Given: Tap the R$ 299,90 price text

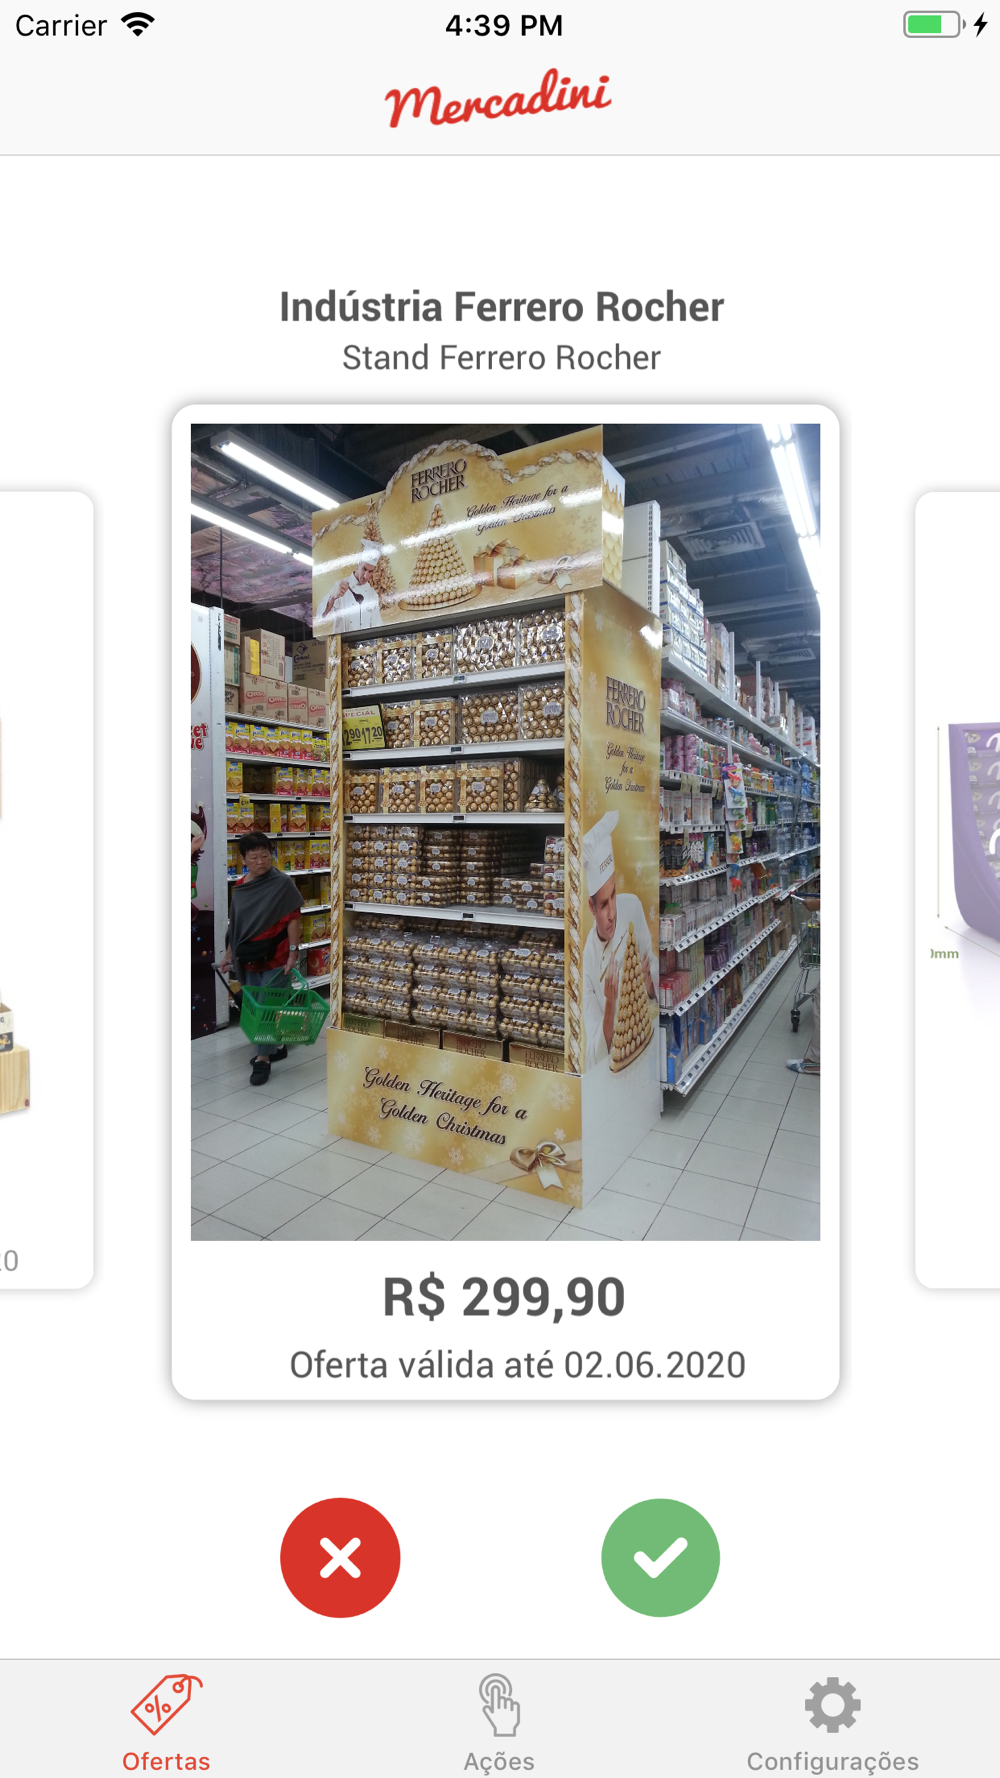Looking at the screenshot, I should tap(504, 1297).
